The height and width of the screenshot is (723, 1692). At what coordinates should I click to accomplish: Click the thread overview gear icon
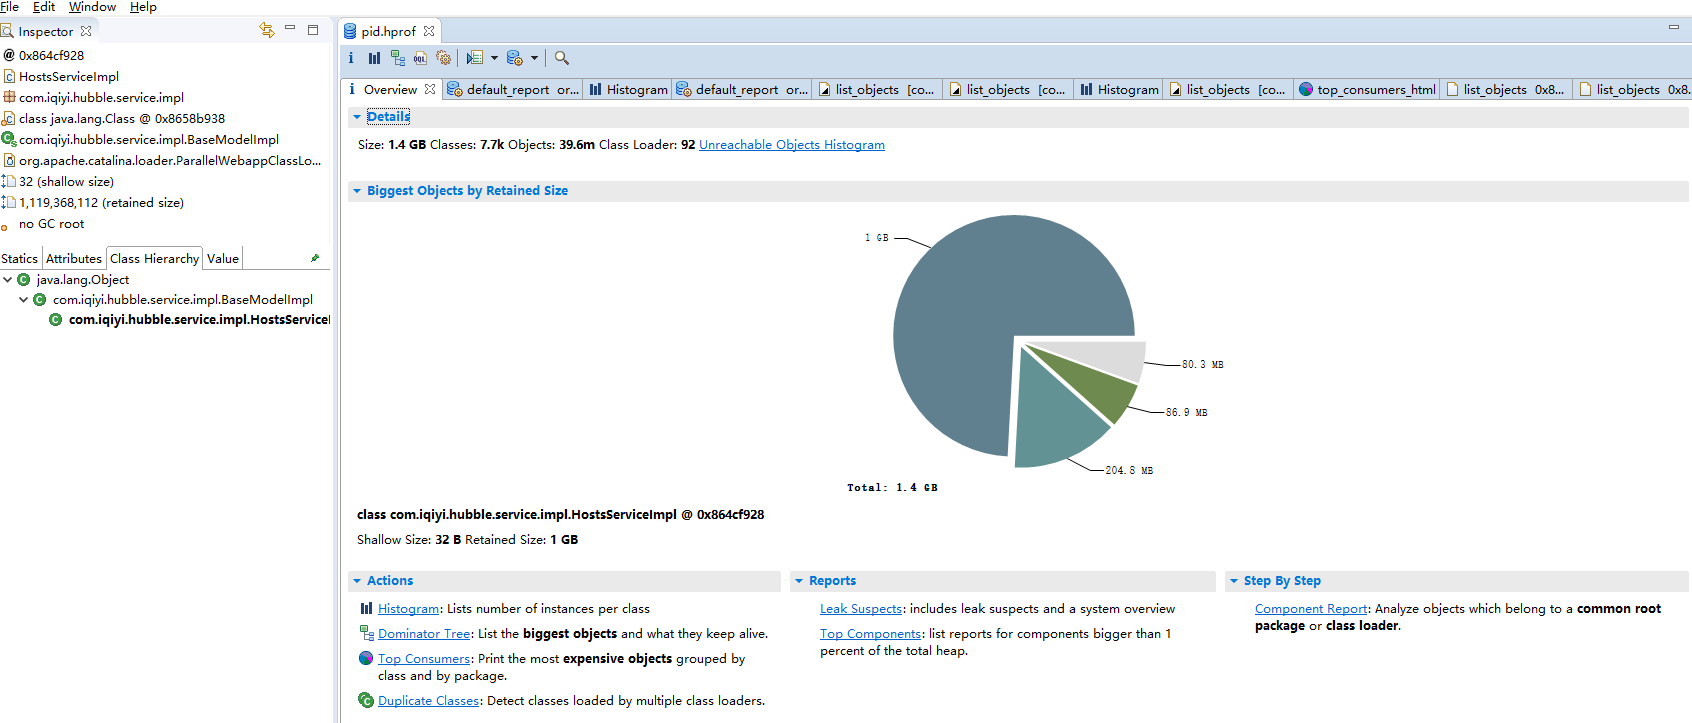coord(443,58)
